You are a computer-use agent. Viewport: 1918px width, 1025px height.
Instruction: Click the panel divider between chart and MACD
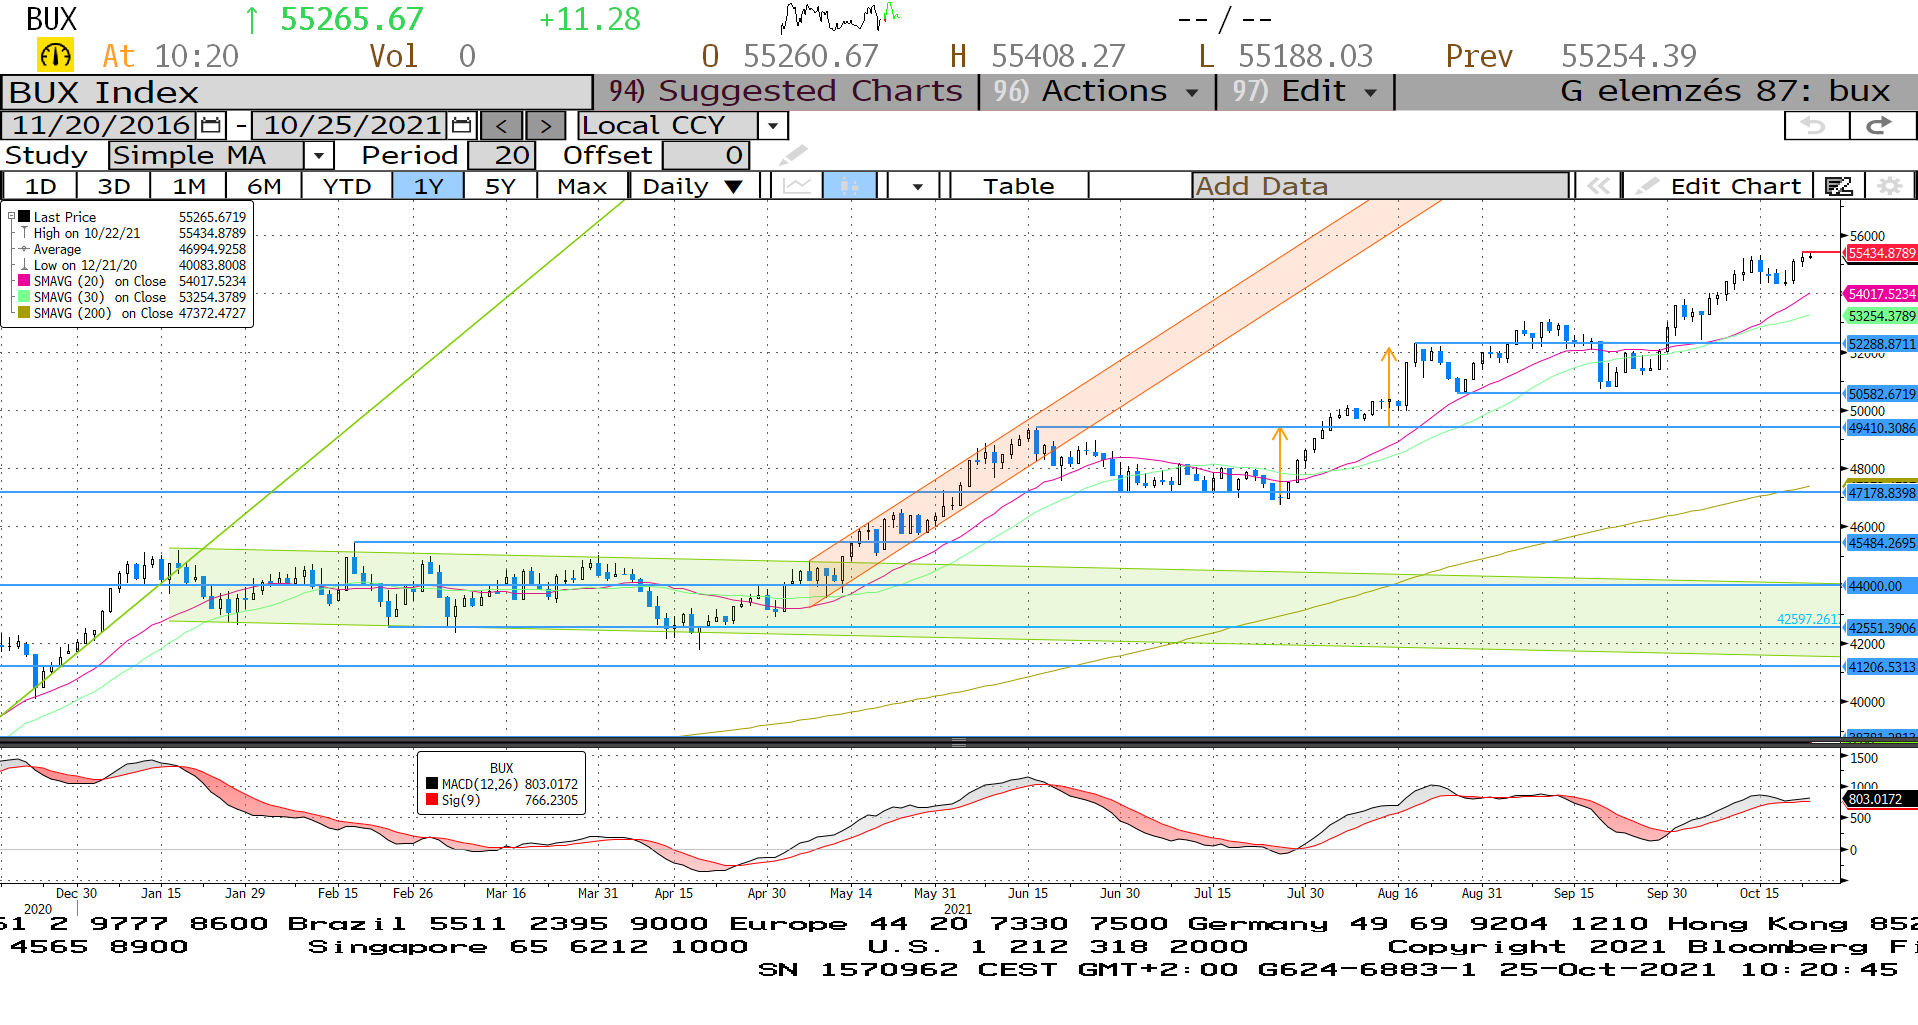pos(958,742)
